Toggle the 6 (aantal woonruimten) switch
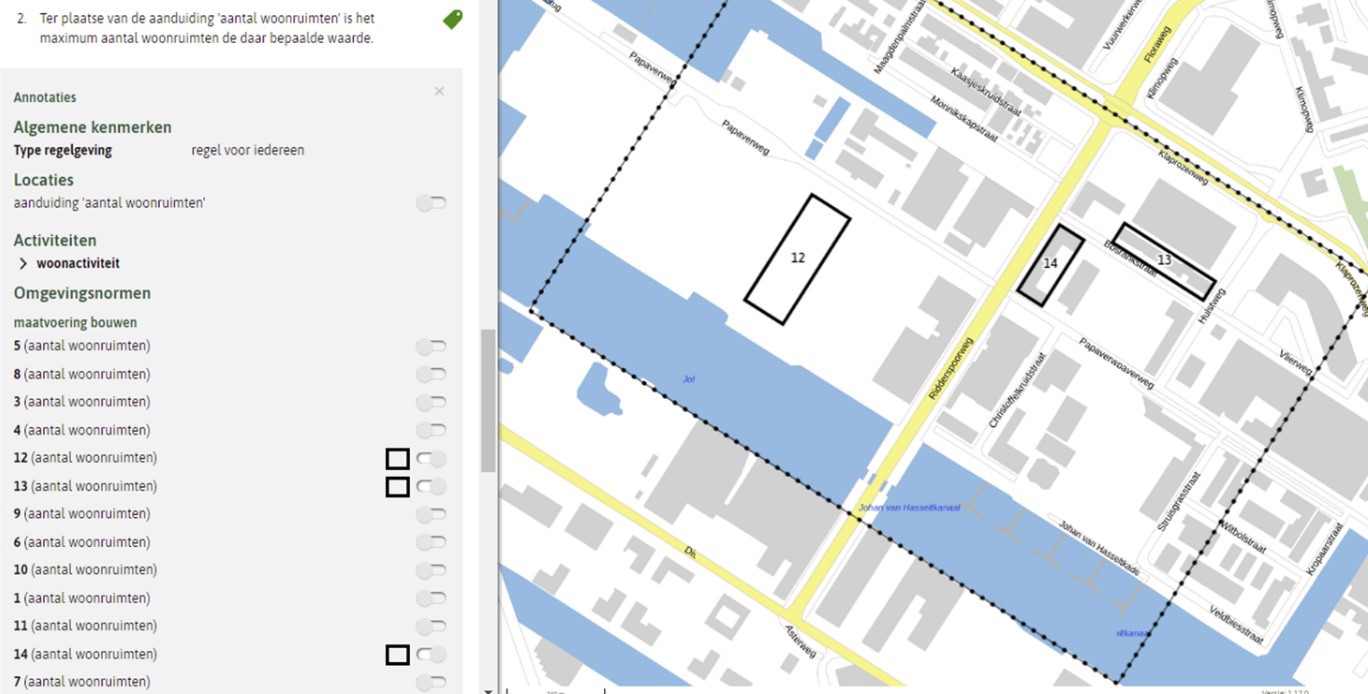The width and height of the screenshot is (1368, 694). point(431,542)
